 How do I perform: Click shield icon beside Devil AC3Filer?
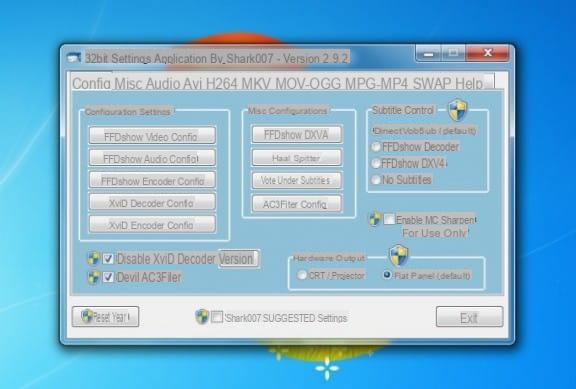point(94,277)
